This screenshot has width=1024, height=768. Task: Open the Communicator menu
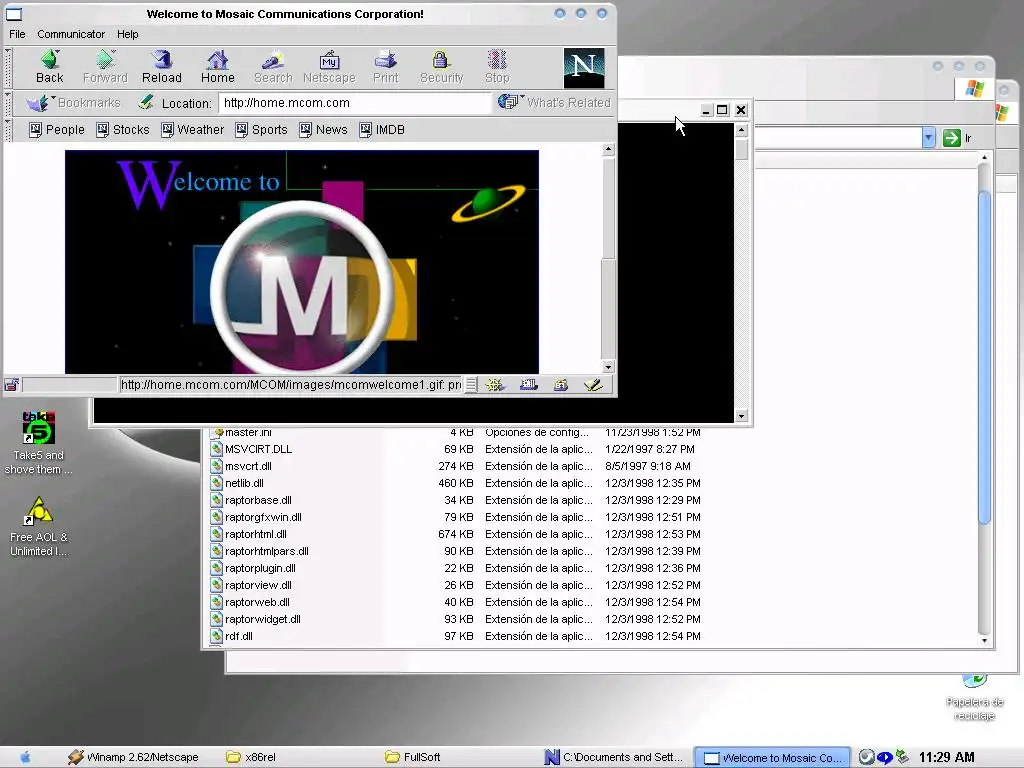click(71, 34)
